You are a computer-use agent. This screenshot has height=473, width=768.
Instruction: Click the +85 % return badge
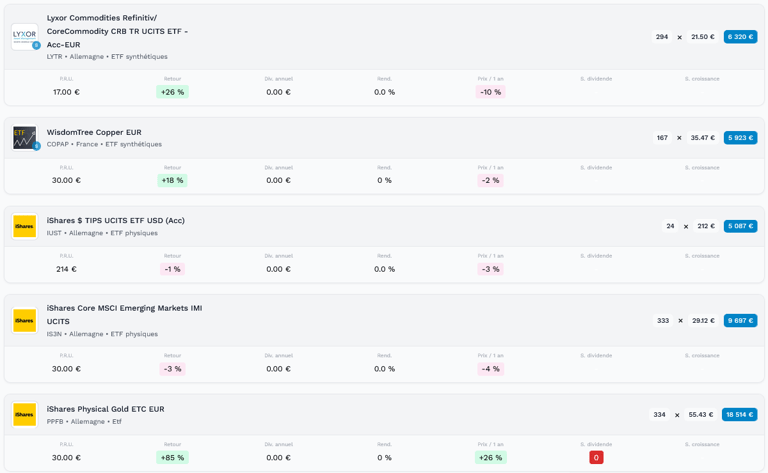172,458
